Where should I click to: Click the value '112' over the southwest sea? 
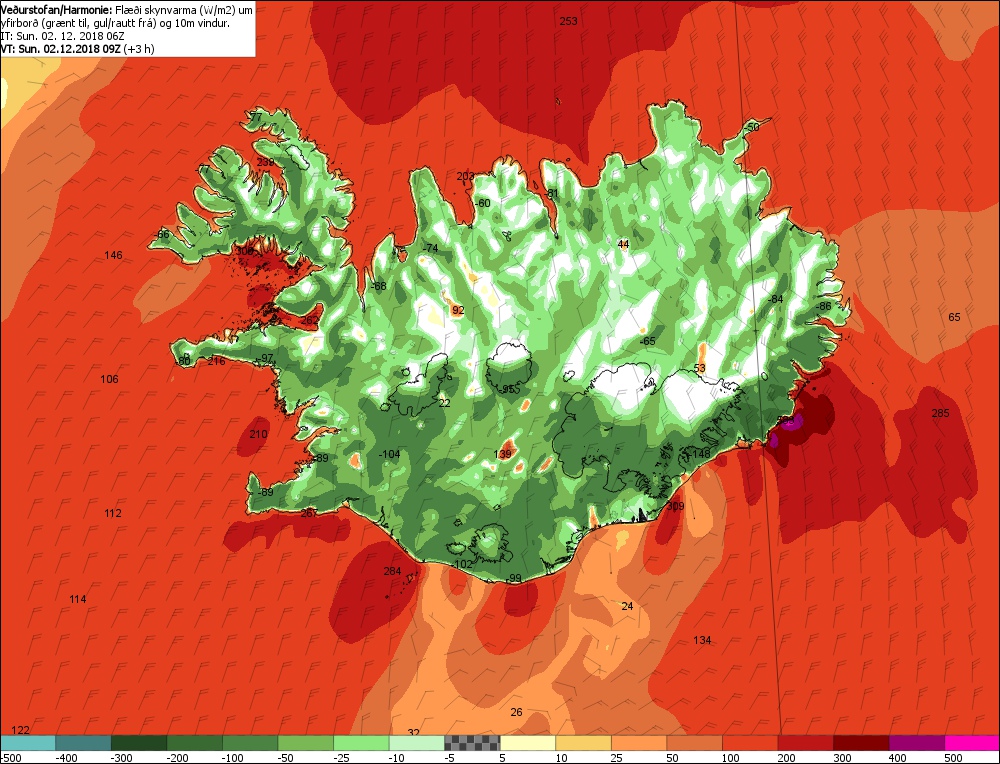point(113,513)
